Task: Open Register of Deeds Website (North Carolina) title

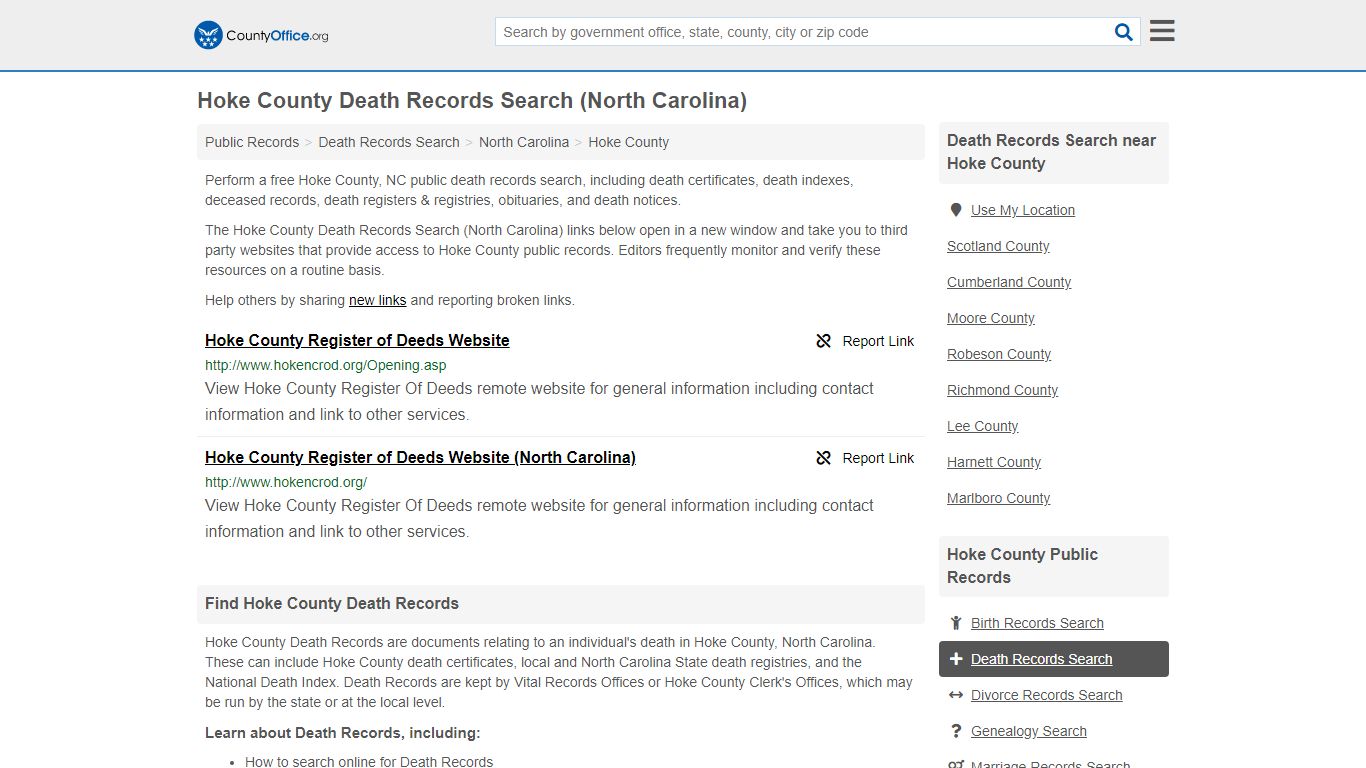Action: pyautogui.click(x=420, y=457)
